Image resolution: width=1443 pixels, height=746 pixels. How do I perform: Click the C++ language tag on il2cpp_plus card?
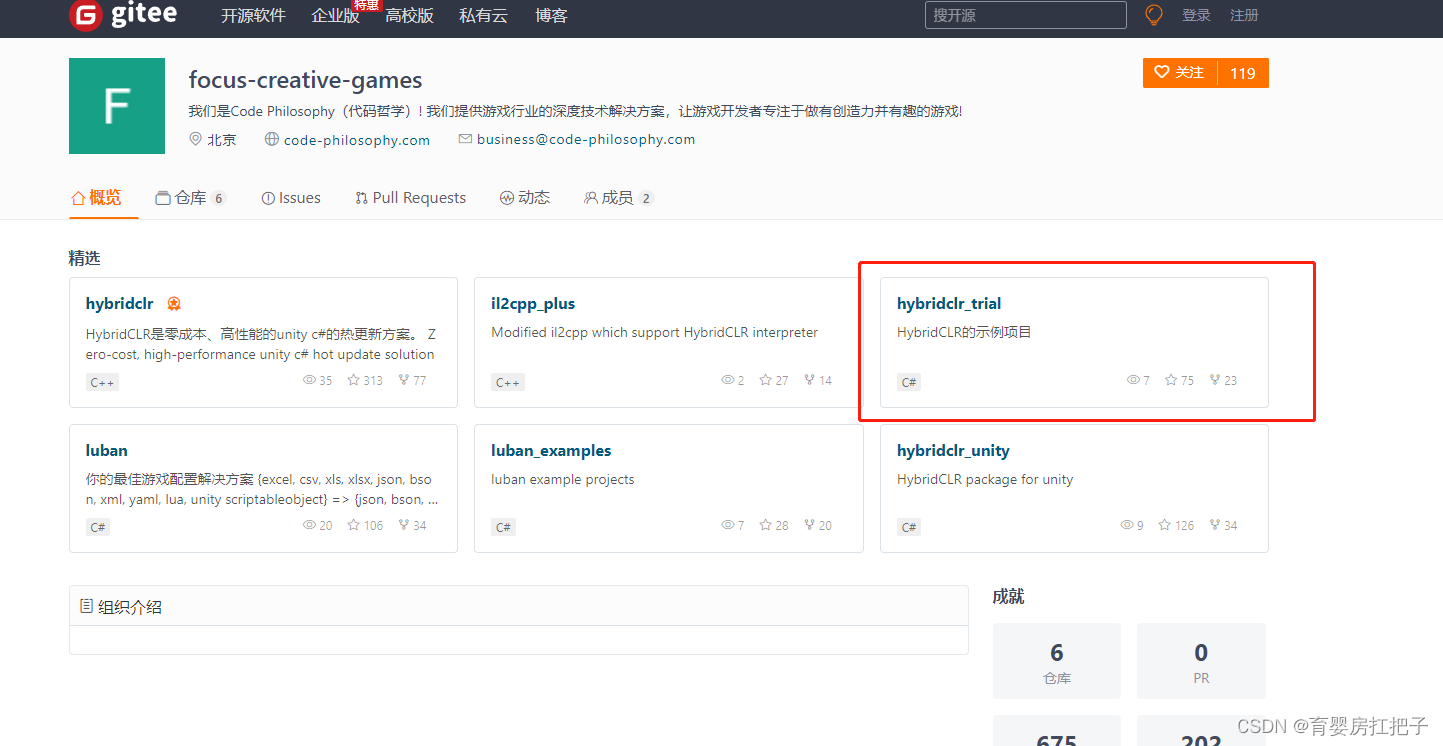click(x=508, y=382)
